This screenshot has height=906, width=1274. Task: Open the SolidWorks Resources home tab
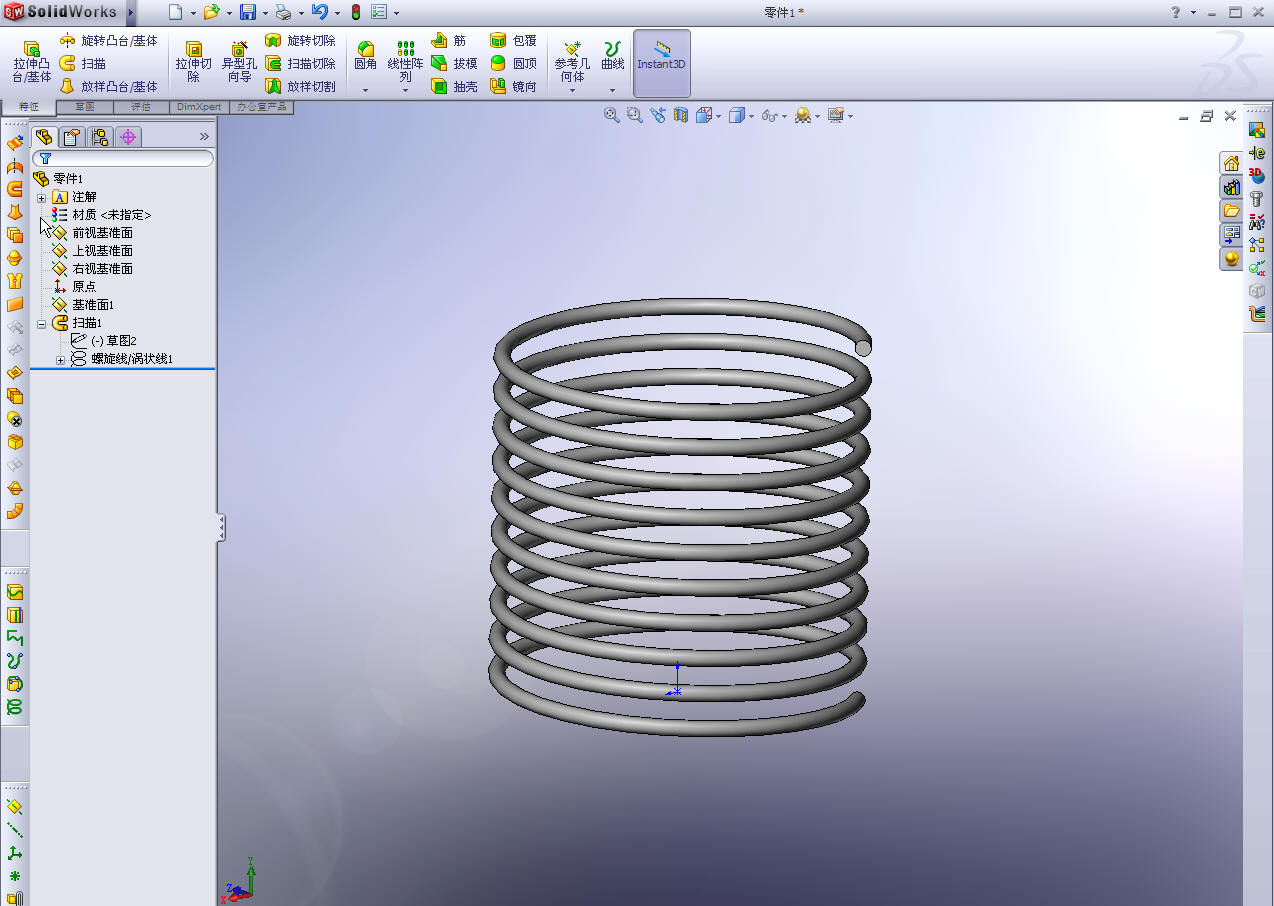pos(1231,163)
